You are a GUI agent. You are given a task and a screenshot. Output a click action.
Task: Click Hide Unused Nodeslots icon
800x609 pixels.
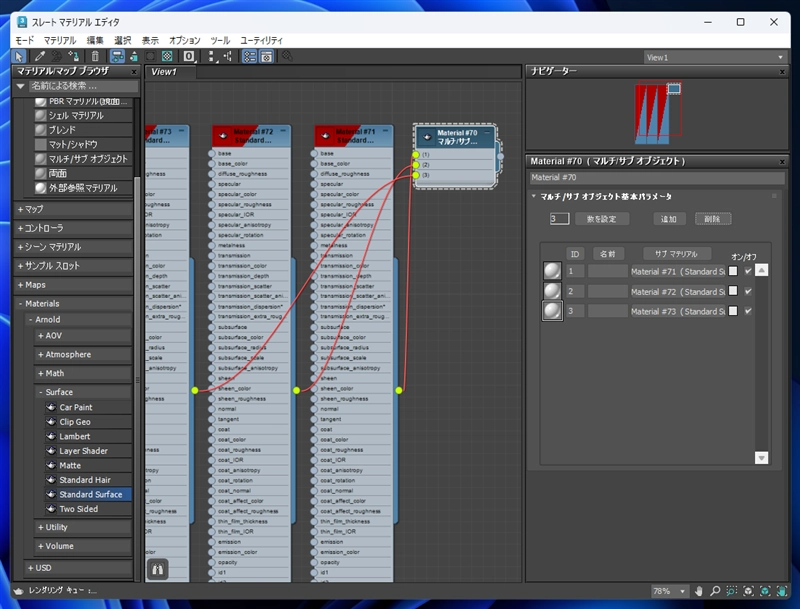click(x=134, y=57)
